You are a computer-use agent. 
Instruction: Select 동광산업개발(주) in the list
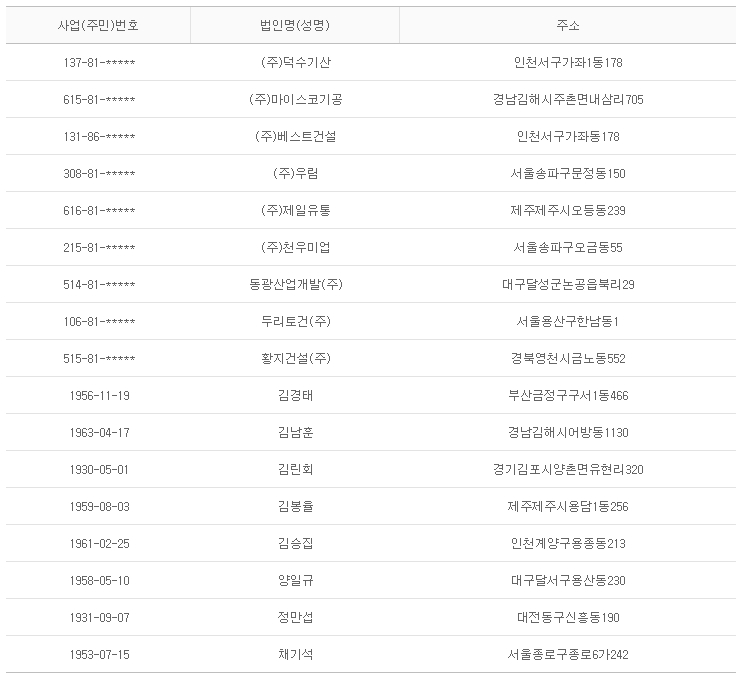pos(294,285)
